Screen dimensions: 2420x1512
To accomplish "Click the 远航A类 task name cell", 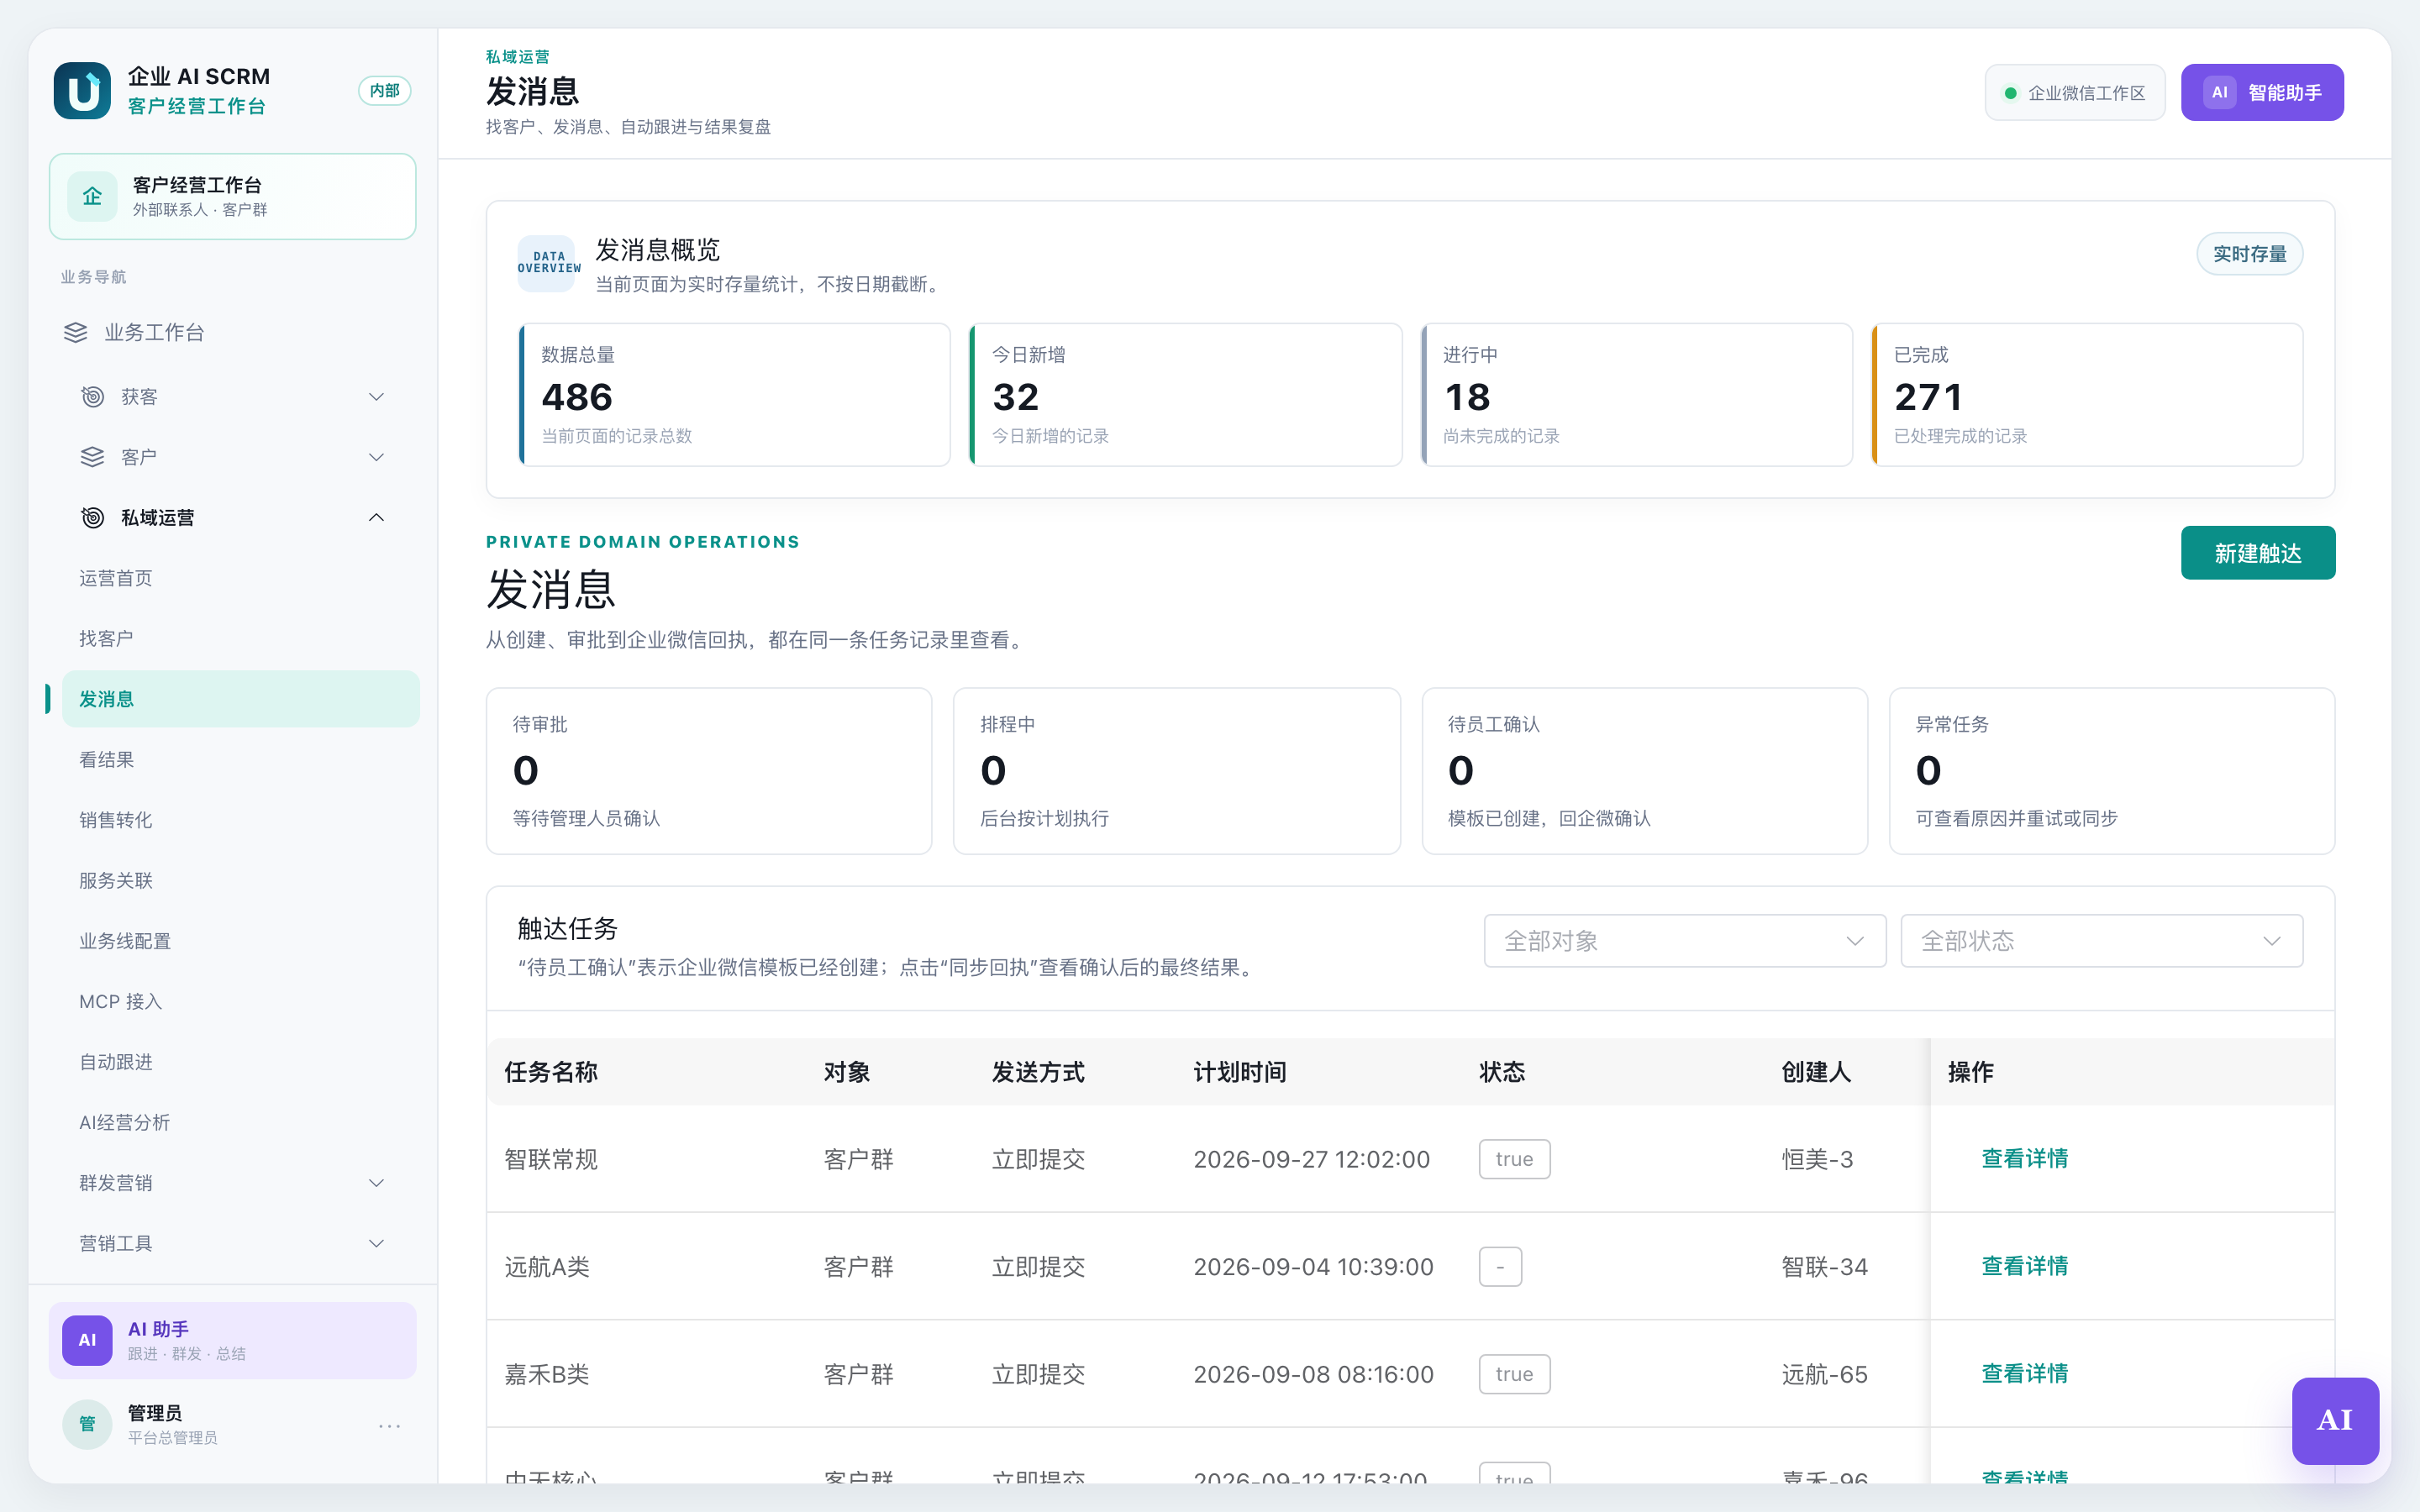I will (547, 1267).
